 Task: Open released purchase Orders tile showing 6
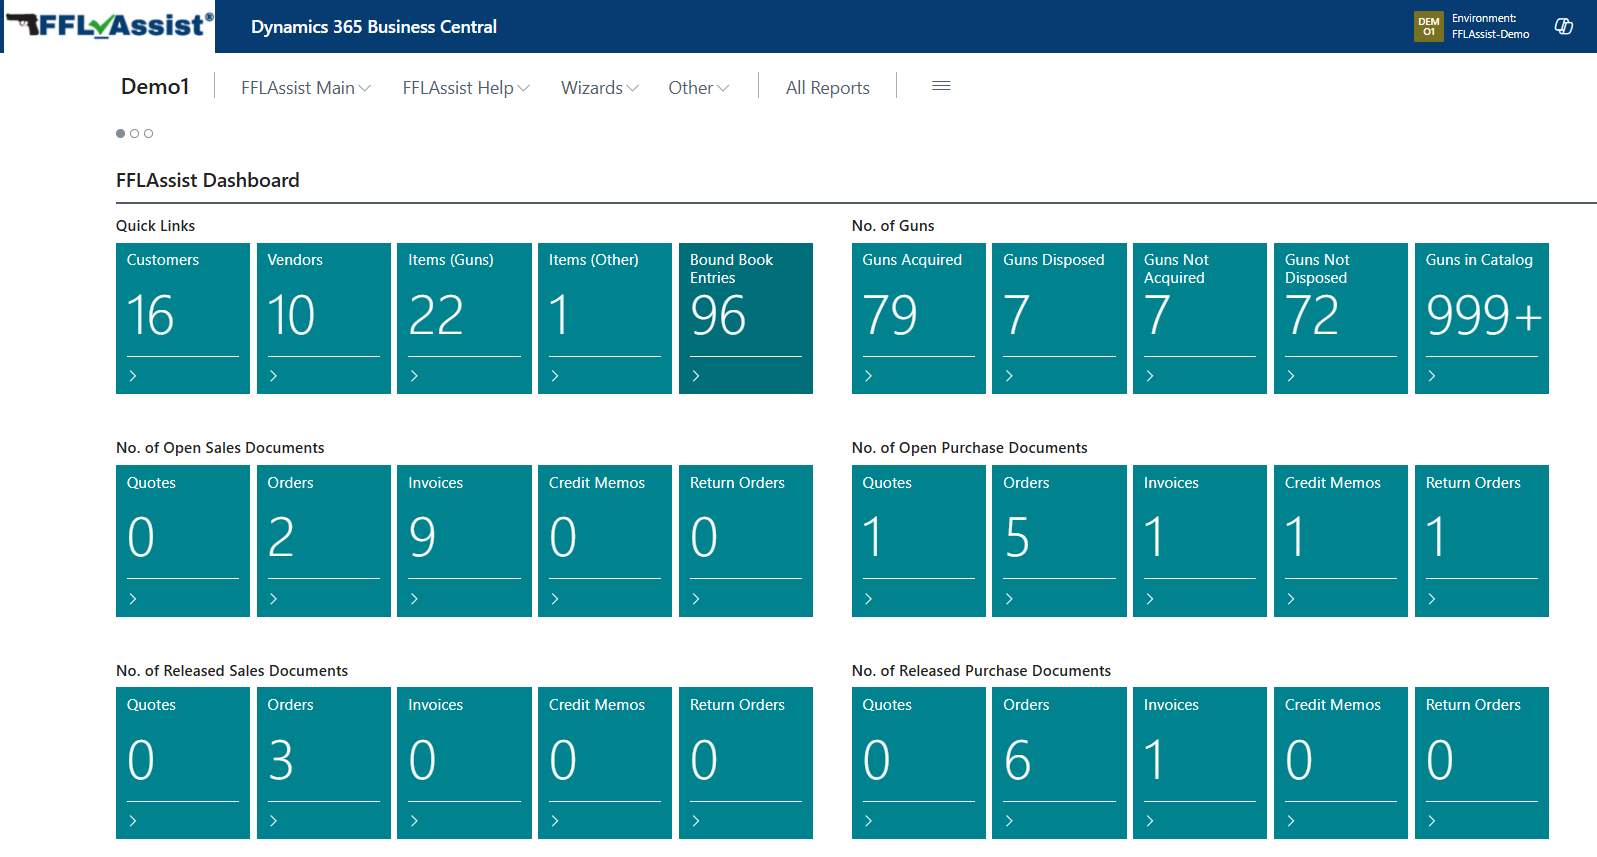[1060, 763]
